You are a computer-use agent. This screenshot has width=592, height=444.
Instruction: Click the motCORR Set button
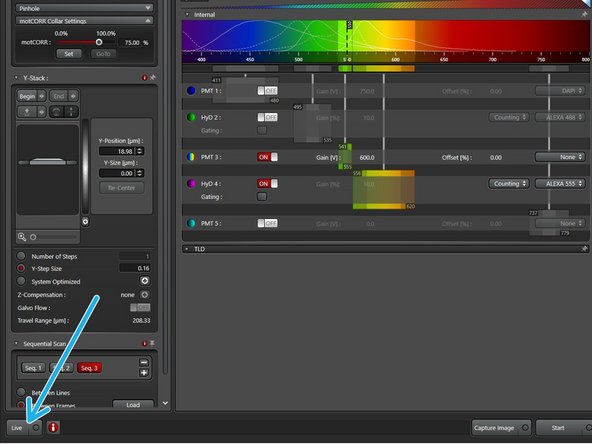[x=69, y=54]
